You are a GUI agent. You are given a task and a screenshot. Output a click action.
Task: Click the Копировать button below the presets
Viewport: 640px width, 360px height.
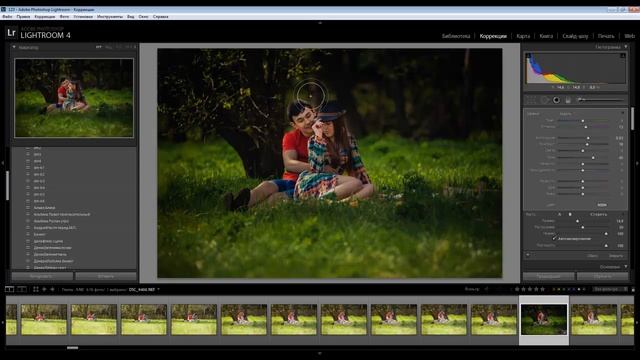(42, 276)
